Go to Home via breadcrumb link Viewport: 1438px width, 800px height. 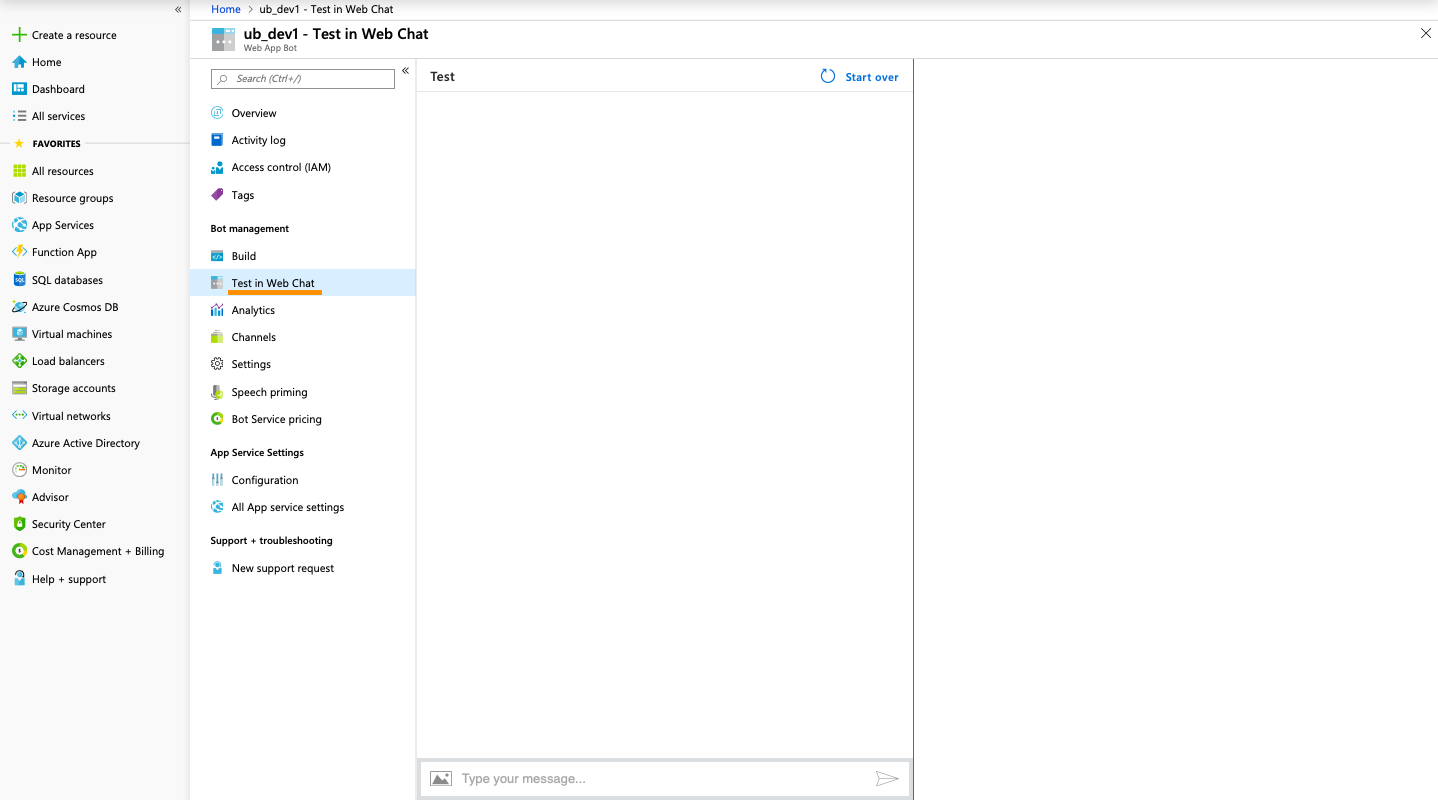[x=226, y=9]
